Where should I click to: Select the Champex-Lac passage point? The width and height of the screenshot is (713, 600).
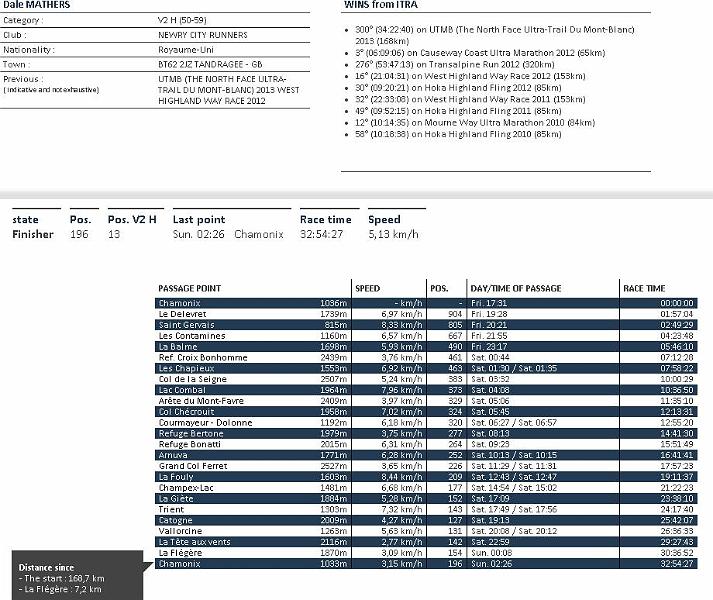tap(425, 488)
